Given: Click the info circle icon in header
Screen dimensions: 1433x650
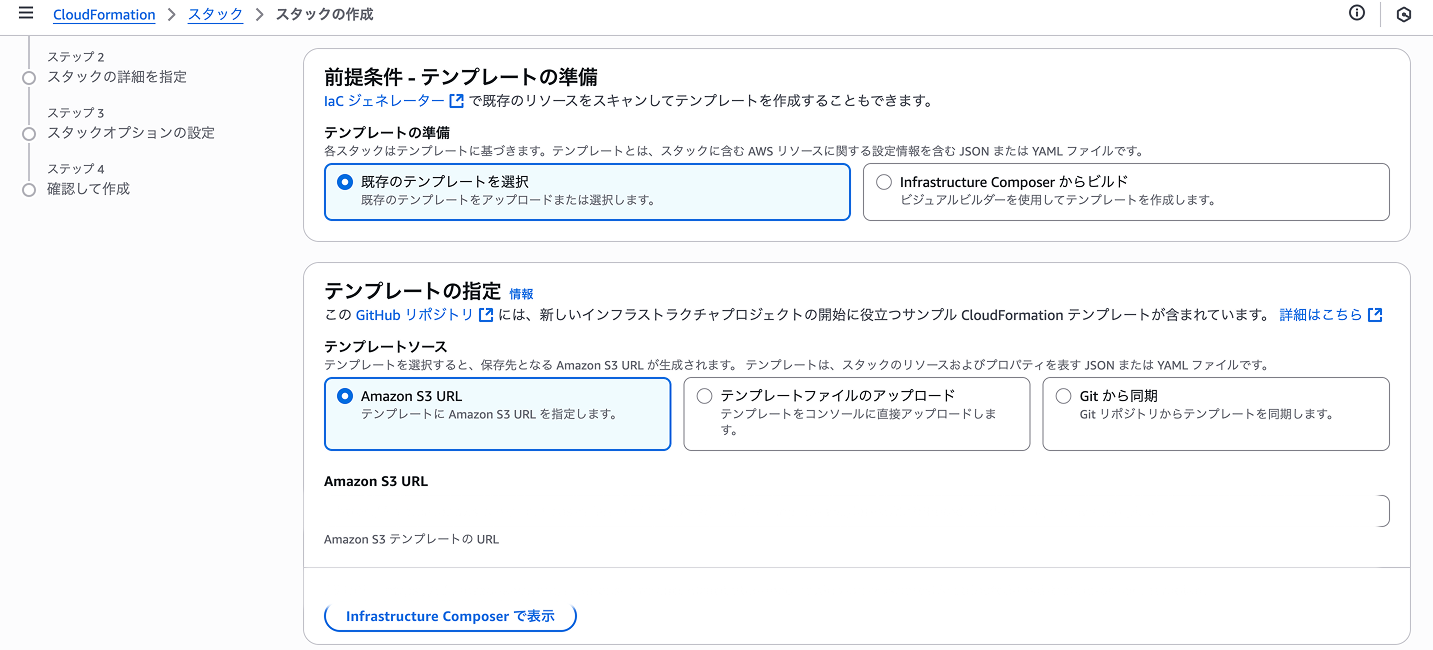Looking at the screenshot, I should (1357, 13).
